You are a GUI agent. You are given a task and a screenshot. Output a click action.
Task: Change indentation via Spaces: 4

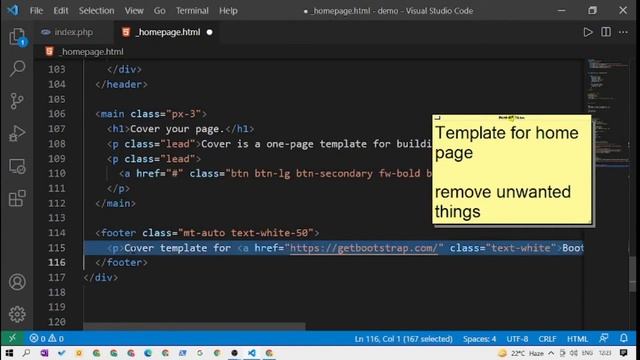(x=479, y=339)
